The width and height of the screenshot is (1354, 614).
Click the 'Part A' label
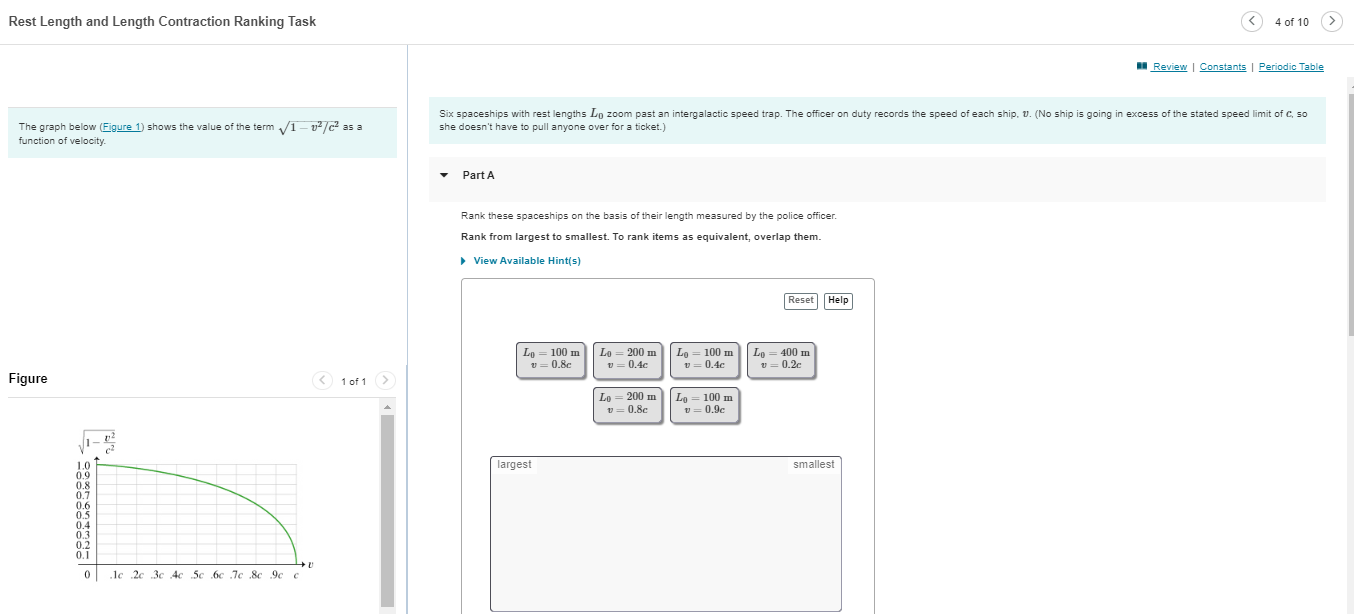pyautogui.click(x=479, y=175)
